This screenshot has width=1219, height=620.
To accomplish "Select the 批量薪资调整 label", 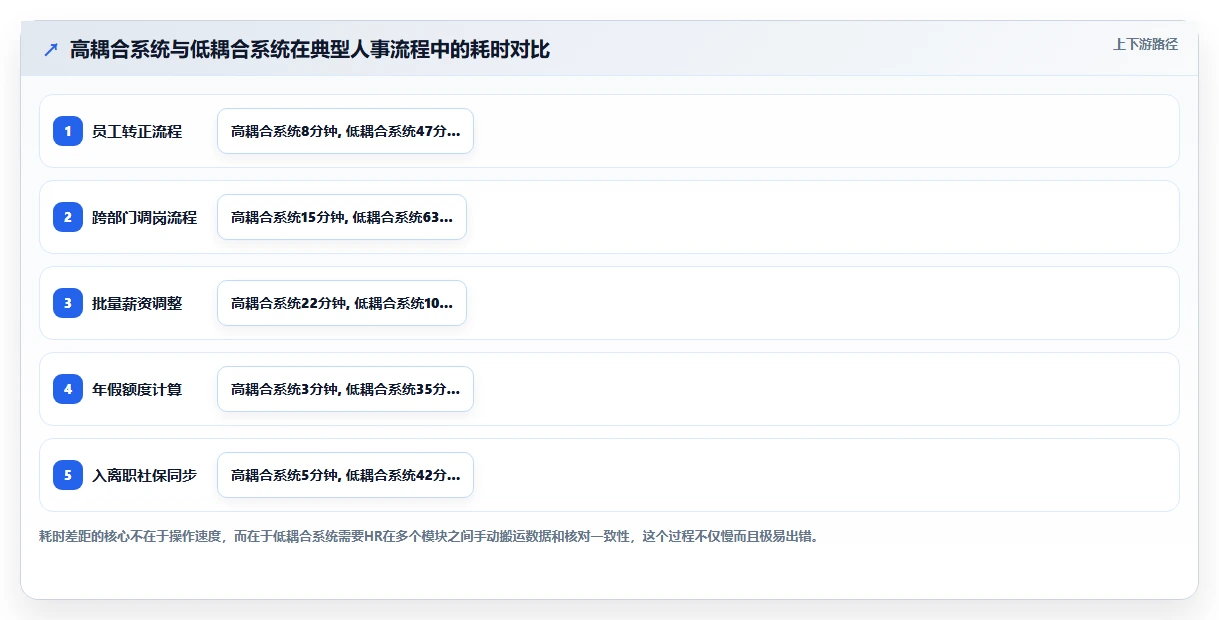I will [137, 303].
